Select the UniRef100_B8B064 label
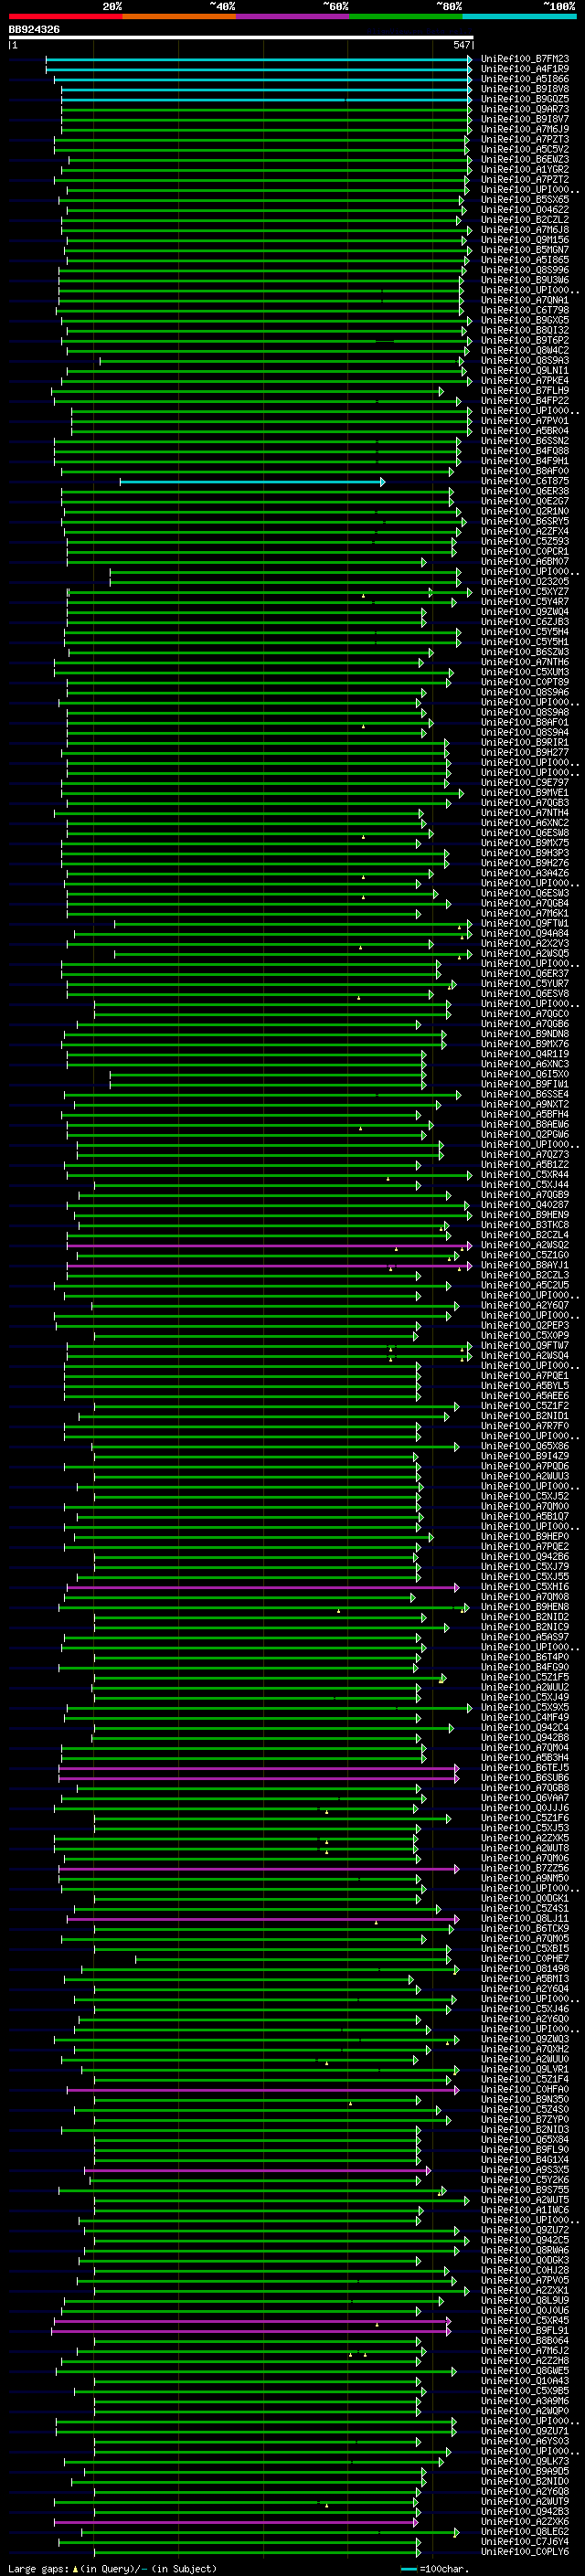 click(524, 2341)
